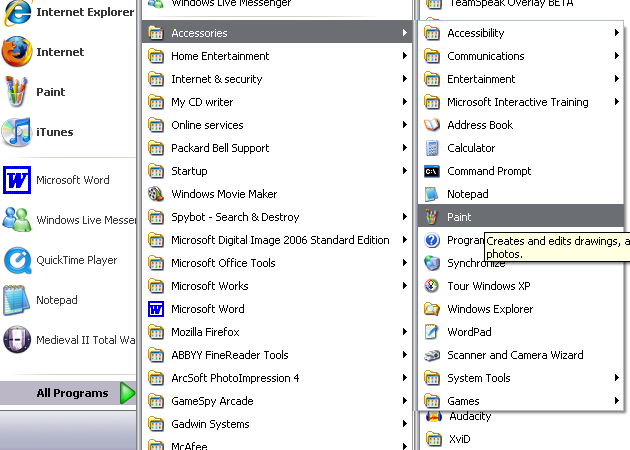Click green All Programs arrow
Screen dimensions: 630x450
tap(127, 393)
